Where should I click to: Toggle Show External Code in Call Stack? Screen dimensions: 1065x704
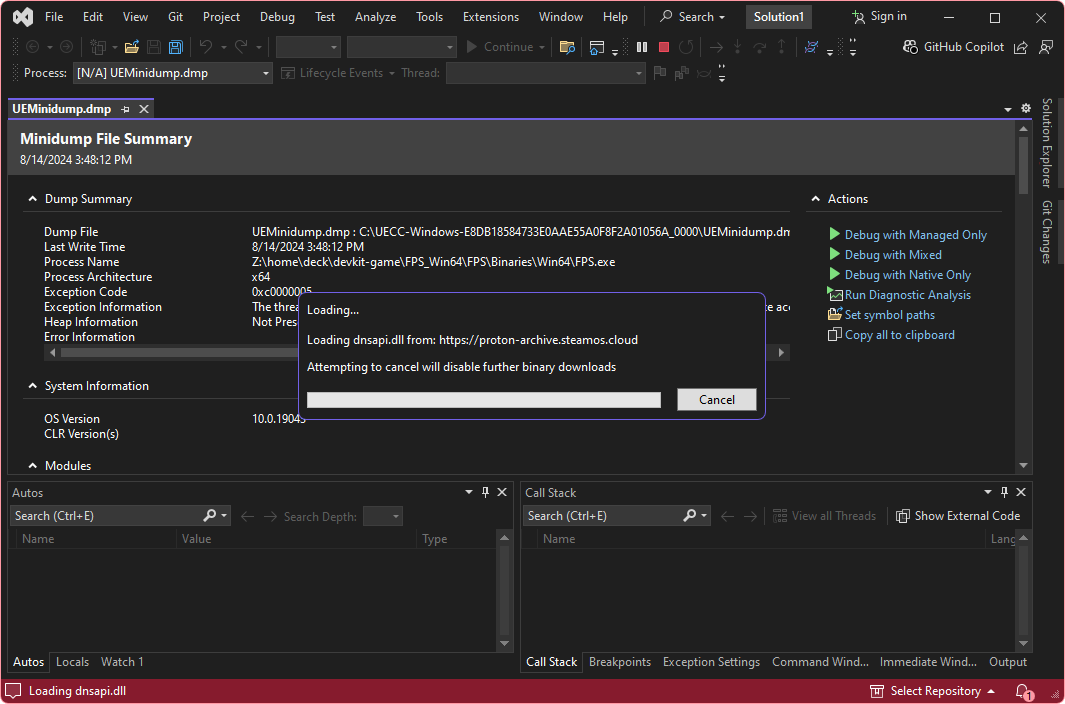[x=958, y=516]
